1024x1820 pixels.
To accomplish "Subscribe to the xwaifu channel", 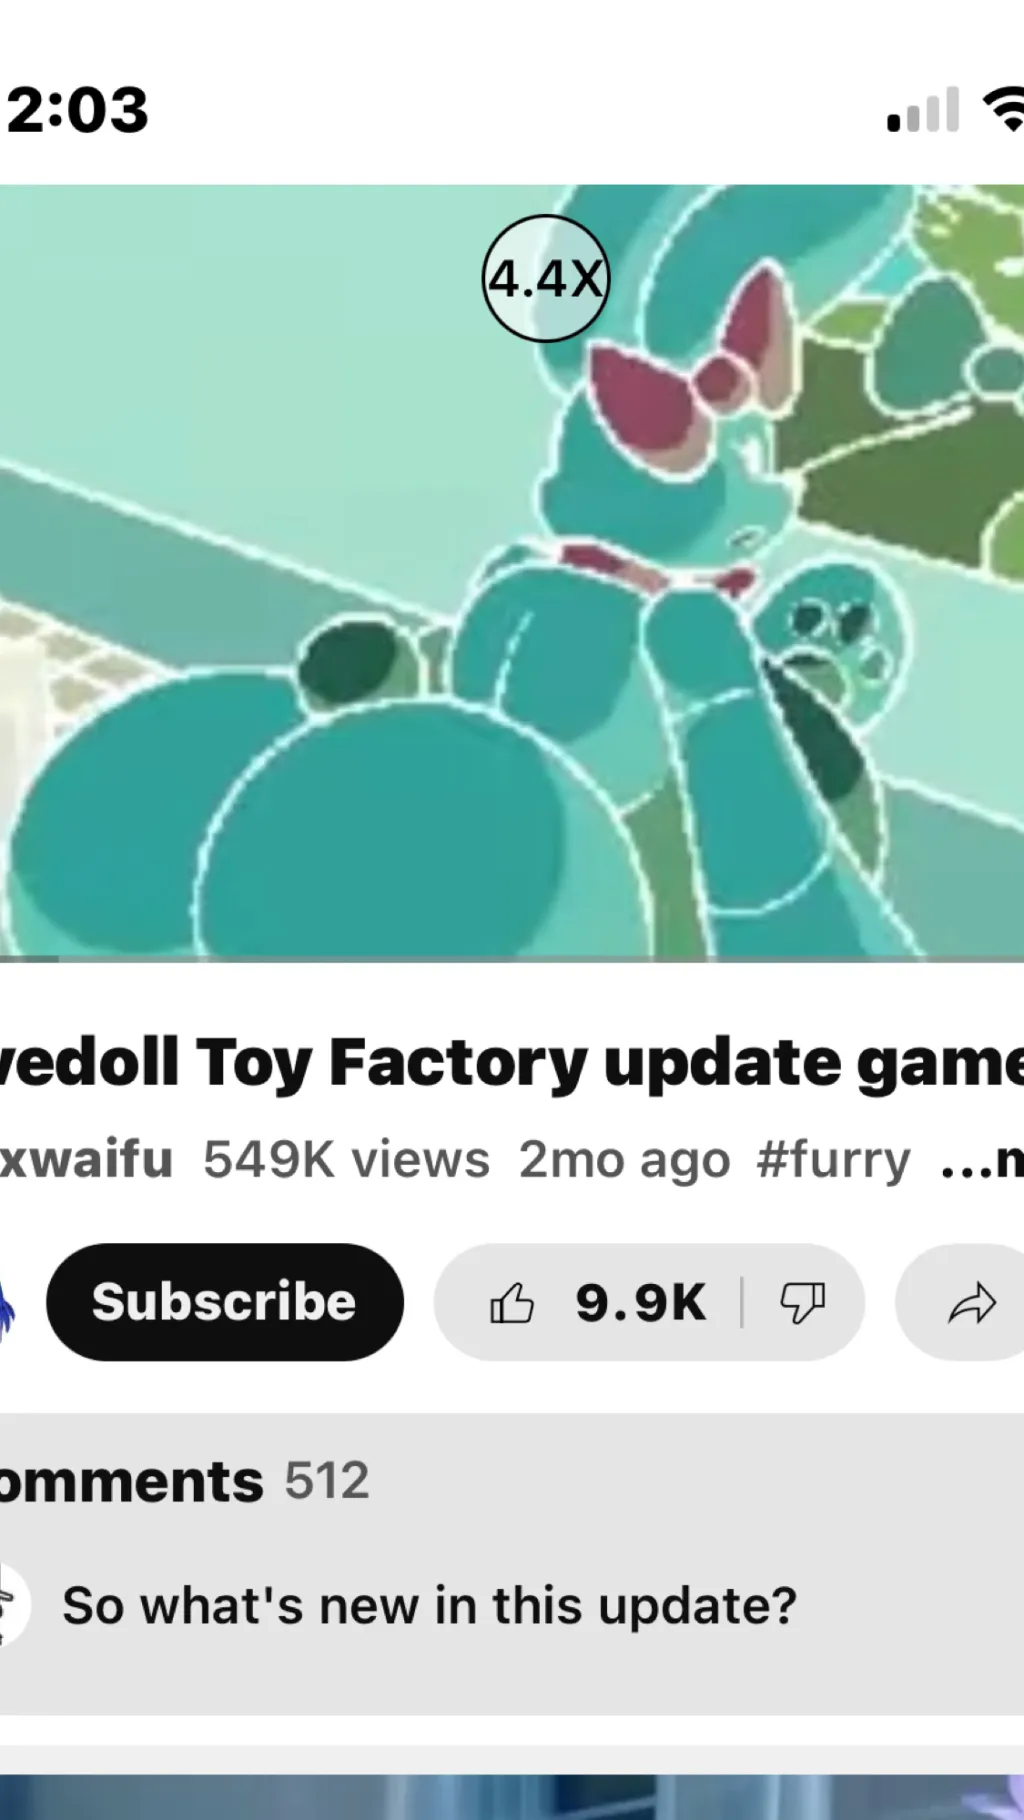I will (x=224, y=1302).
